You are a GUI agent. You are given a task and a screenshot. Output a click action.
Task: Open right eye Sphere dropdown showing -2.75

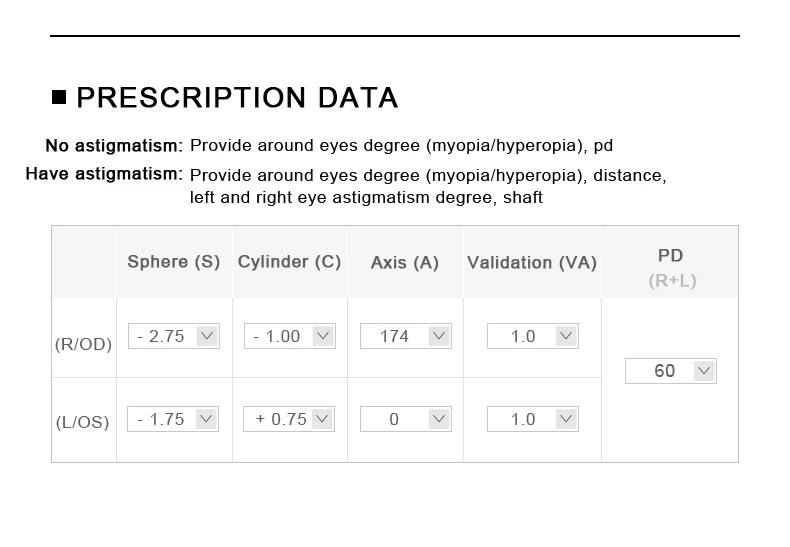pos(174,336)
